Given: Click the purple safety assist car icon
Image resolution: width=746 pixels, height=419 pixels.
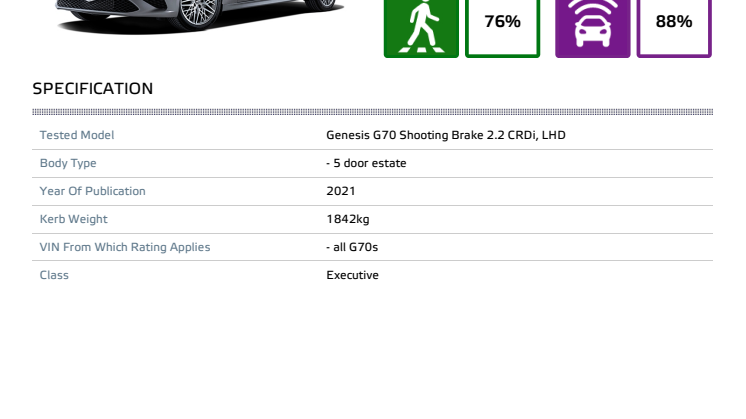Looking at the screenshot, I should (592, 28).
